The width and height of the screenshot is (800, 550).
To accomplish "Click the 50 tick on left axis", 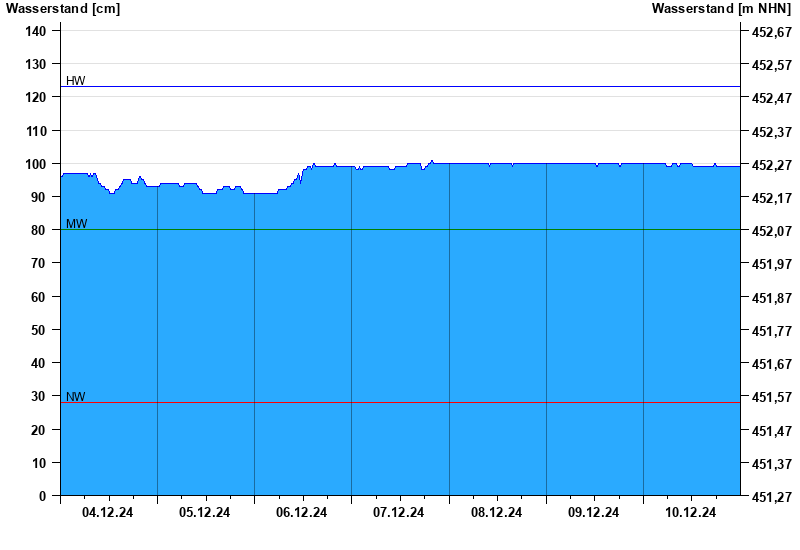I will coord(40,330).
